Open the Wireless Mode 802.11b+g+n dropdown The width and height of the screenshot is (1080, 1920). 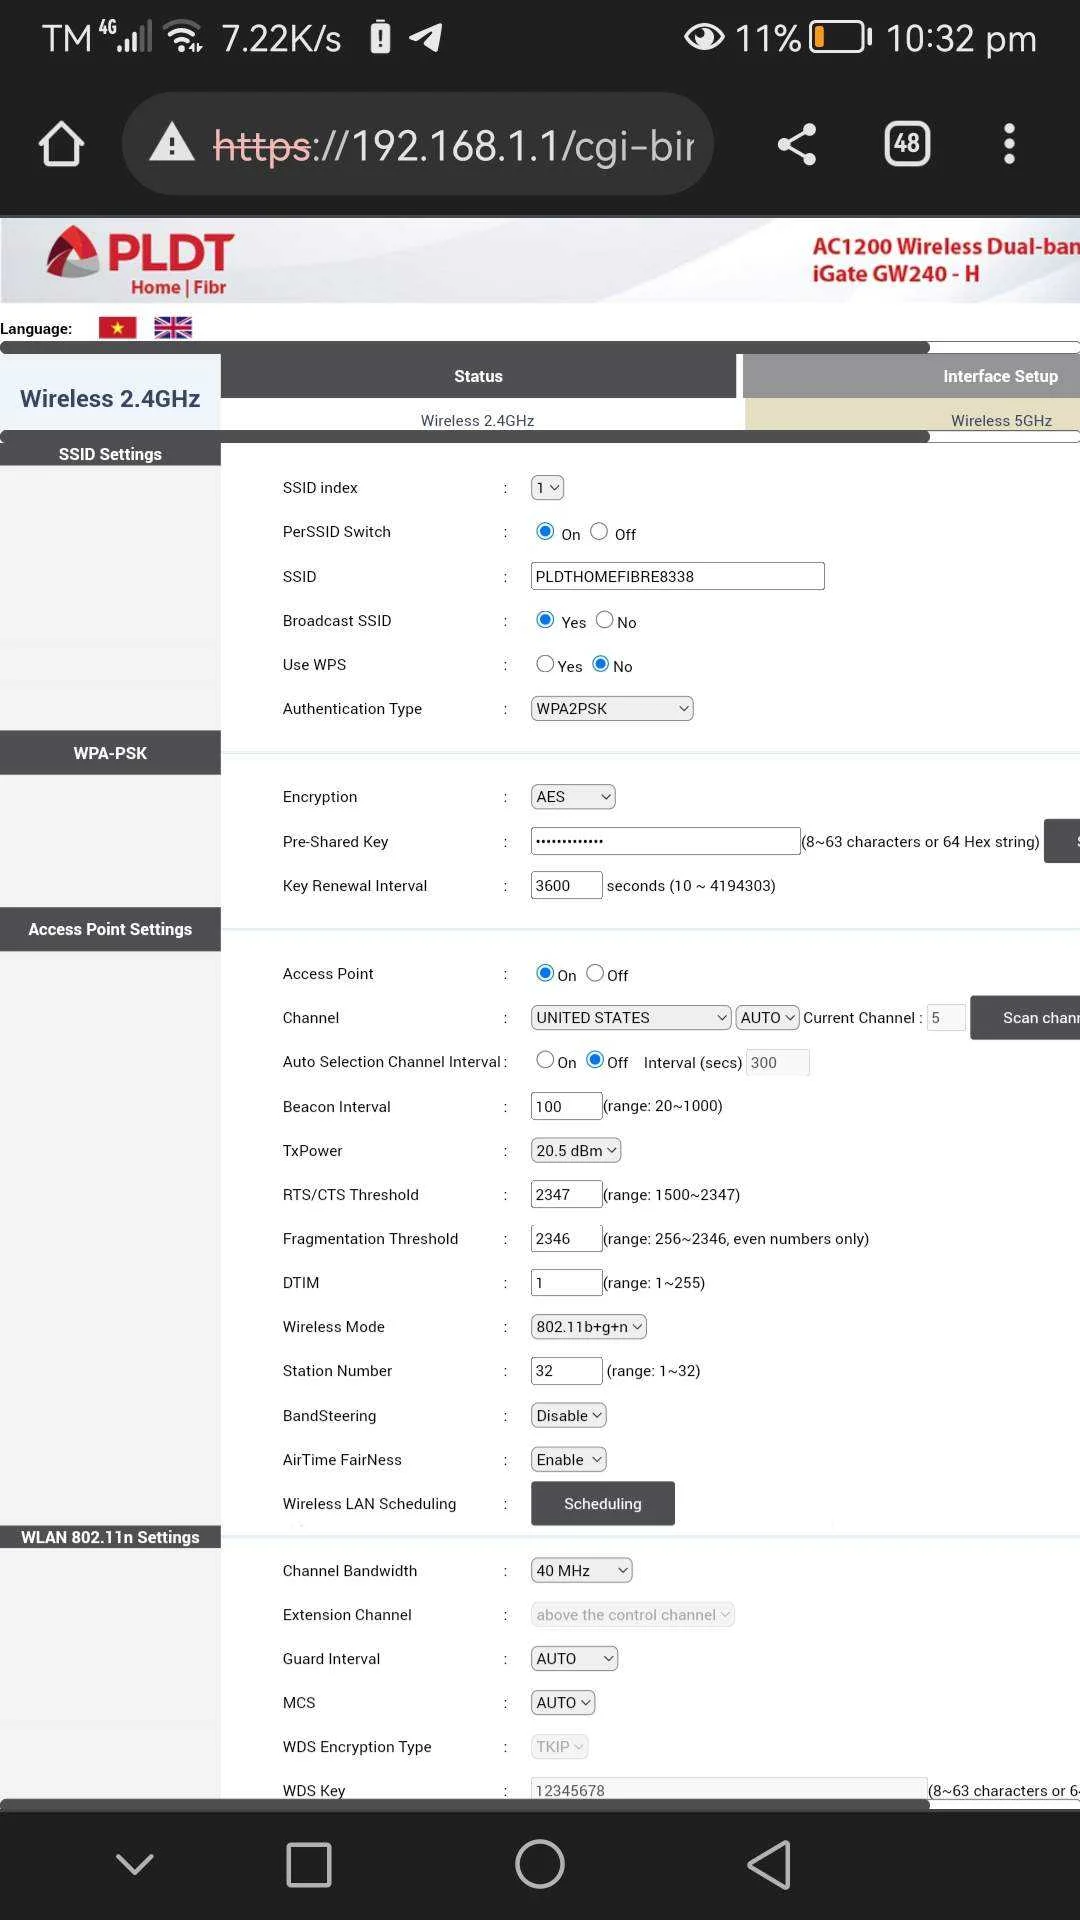[589, 1327]
